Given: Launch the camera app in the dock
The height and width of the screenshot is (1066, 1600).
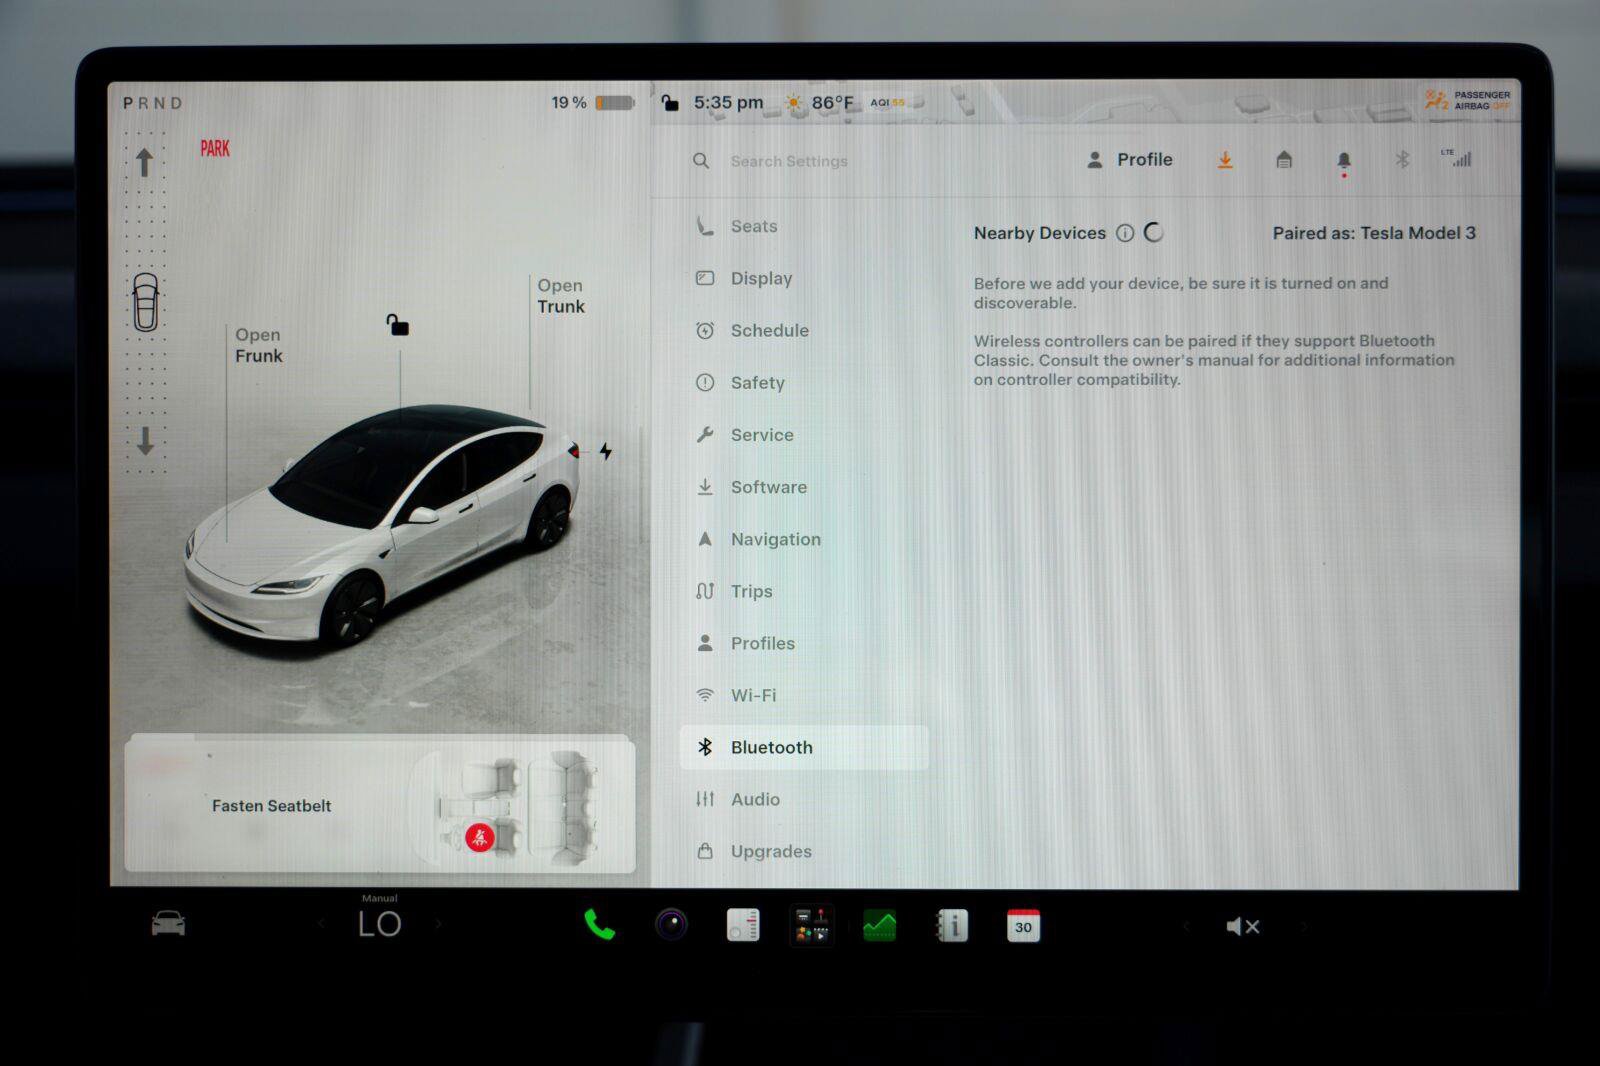Looking at the screenshot, I should pos(671,925).
